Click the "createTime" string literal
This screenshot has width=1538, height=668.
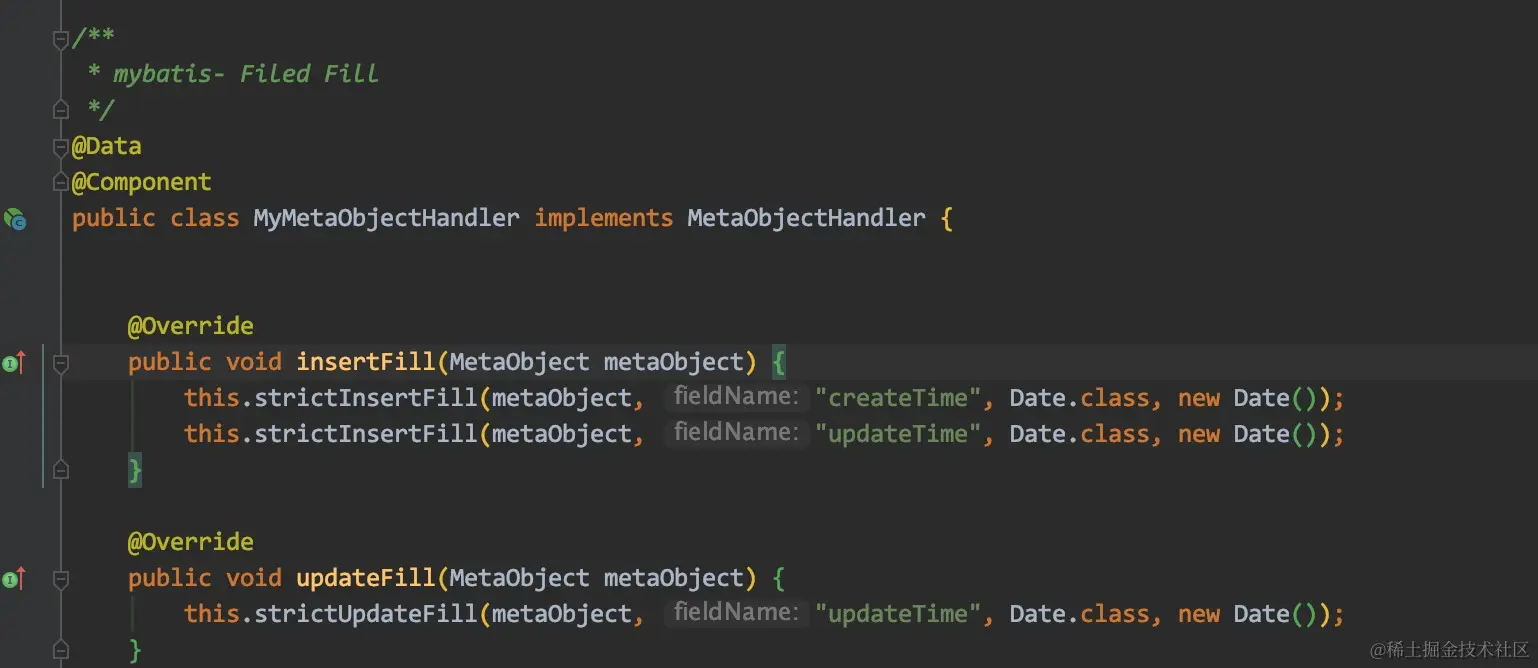click(x=898, y=398)
